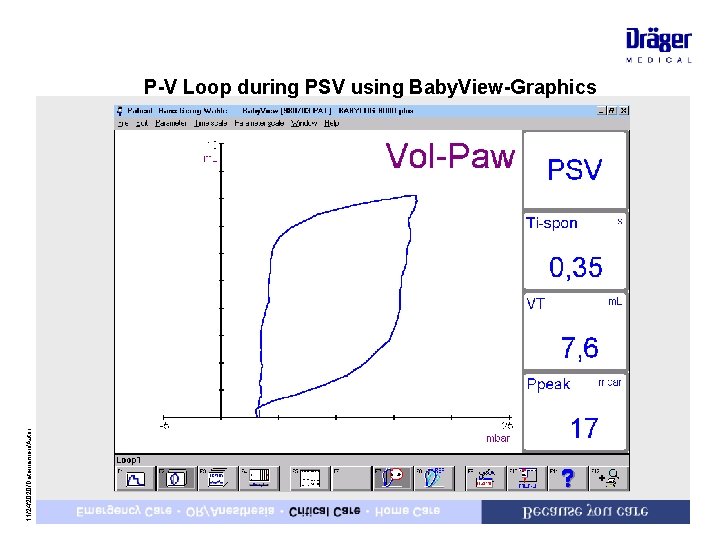720x540 pixels.
Task: Click the PSV ventilation mode panel
Action: coord(575,169)
